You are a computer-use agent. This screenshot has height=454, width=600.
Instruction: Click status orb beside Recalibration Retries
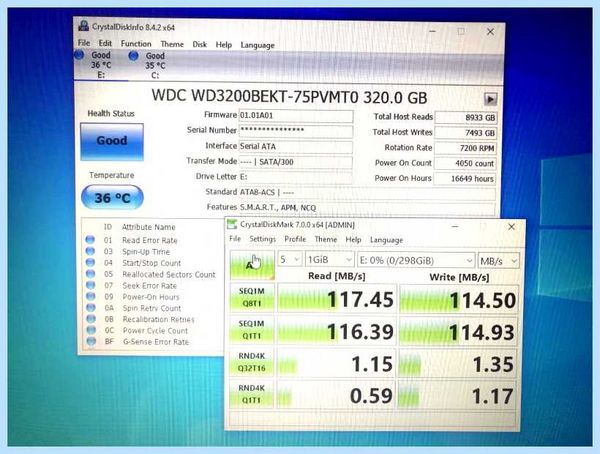point(91,319)
